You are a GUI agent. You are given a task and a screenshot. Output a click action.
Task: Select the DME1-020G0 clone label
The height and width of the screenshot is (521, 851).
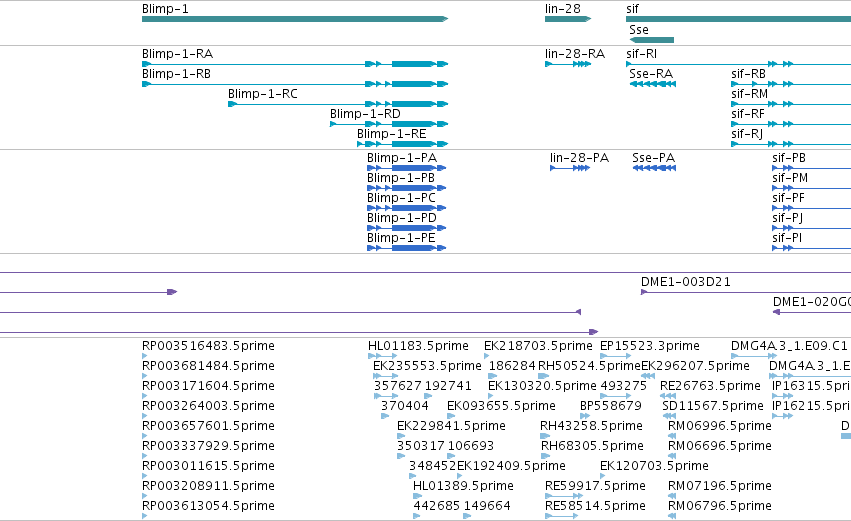pyautogui.click(x=811, y=302)
